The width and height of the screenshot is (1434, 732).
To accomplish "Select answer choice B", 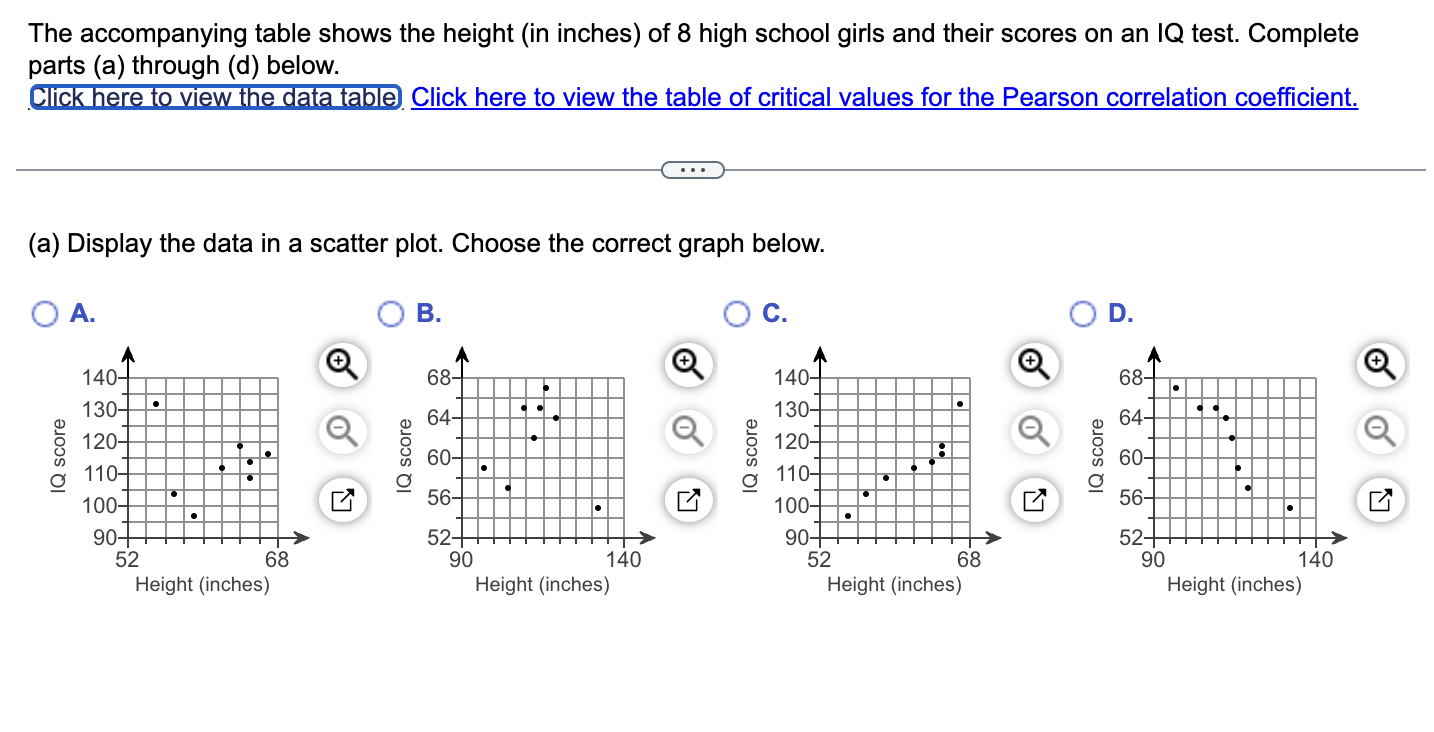I will point(391,313).
